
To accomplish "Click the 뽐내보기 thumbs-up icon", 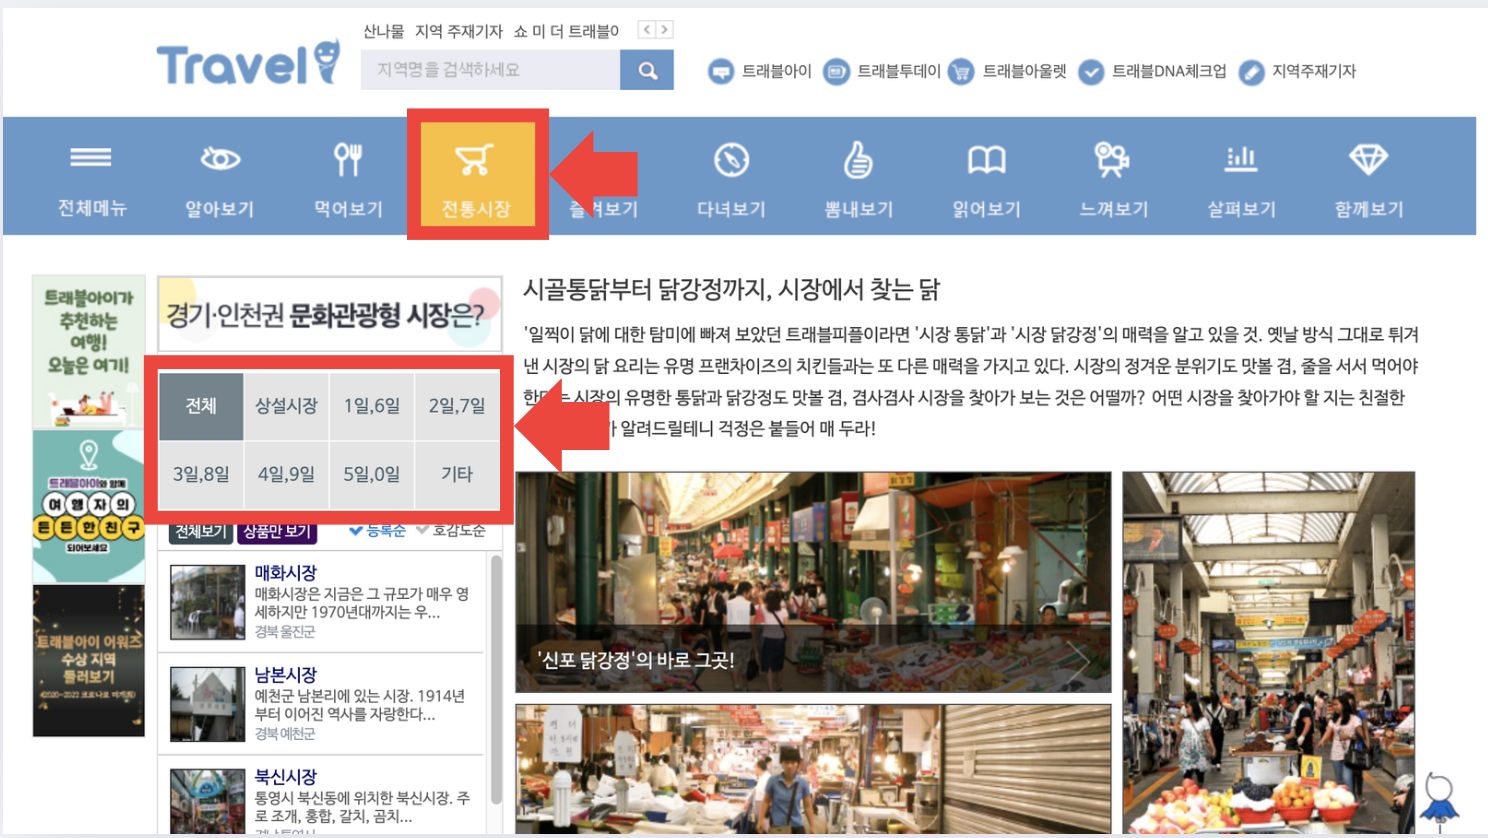I will point(858,157).
